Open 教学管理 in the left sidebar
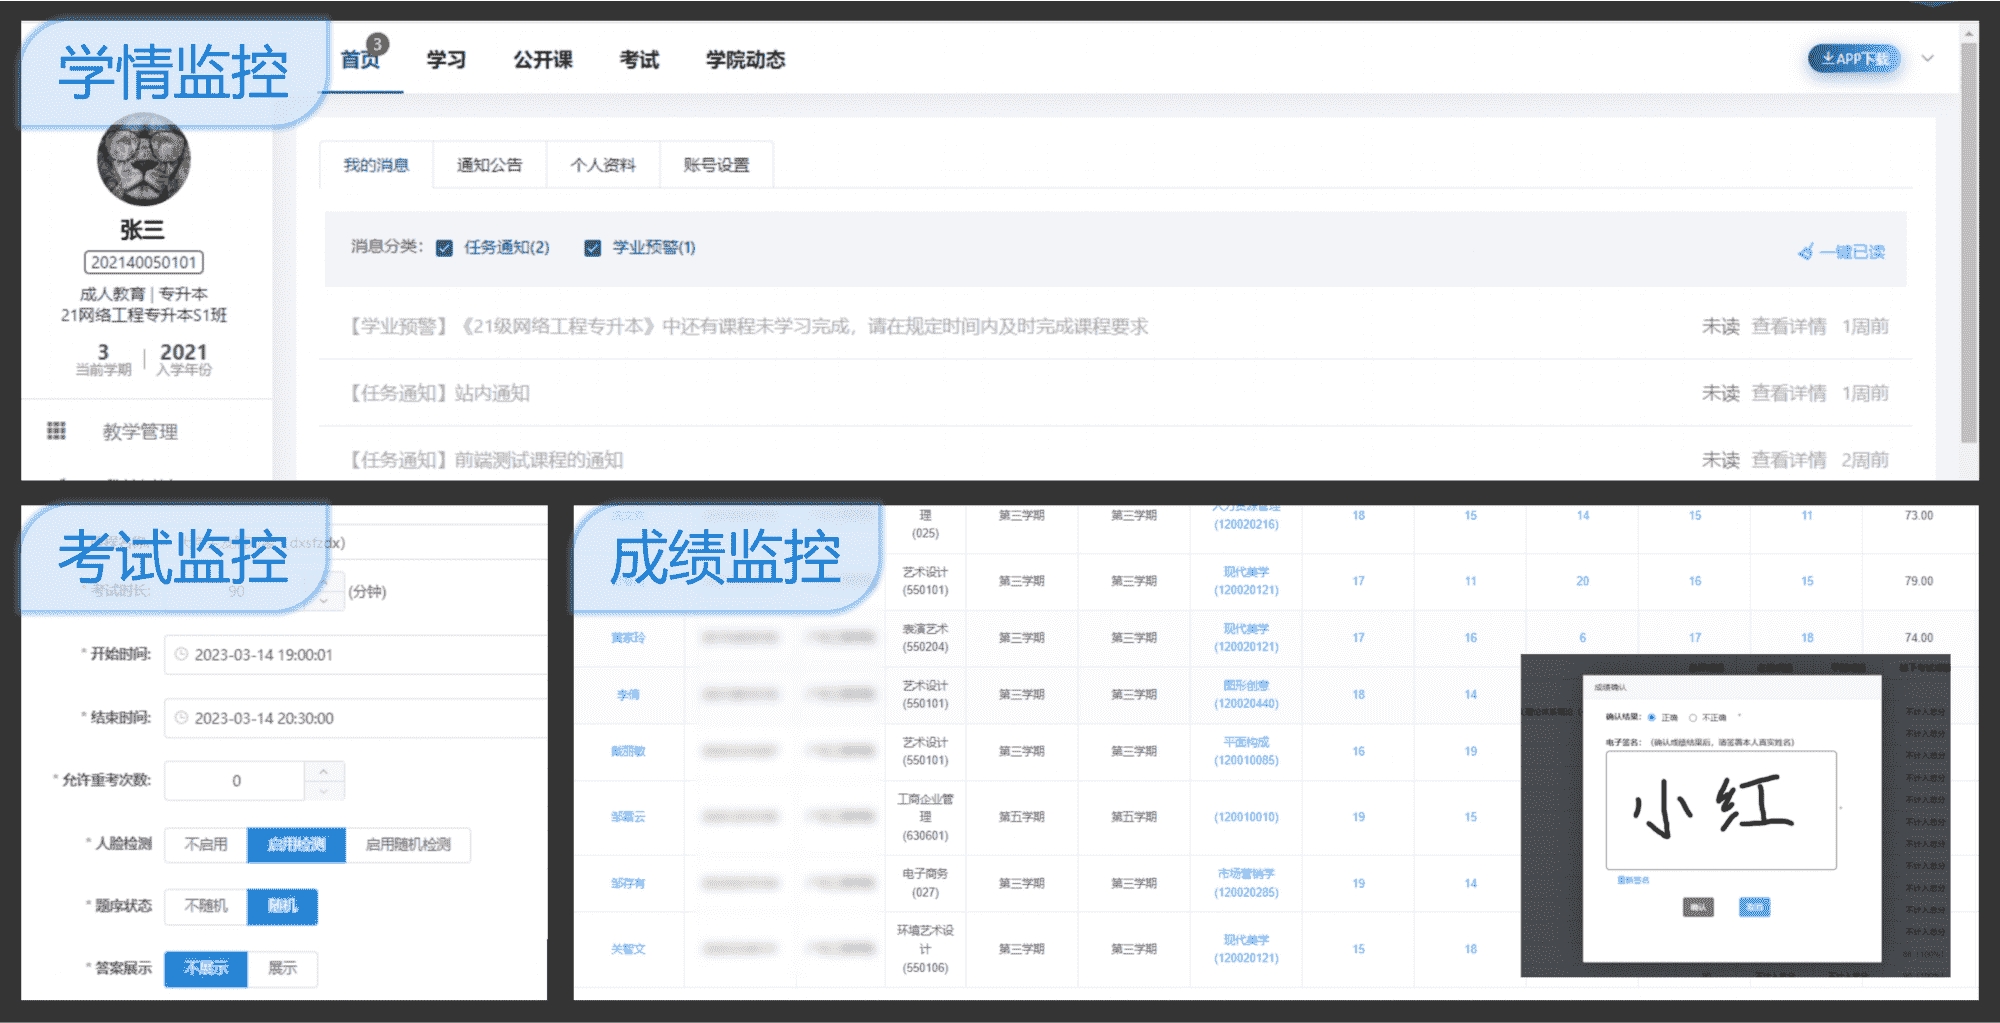 pyautogui.click(x=140, y=432)
